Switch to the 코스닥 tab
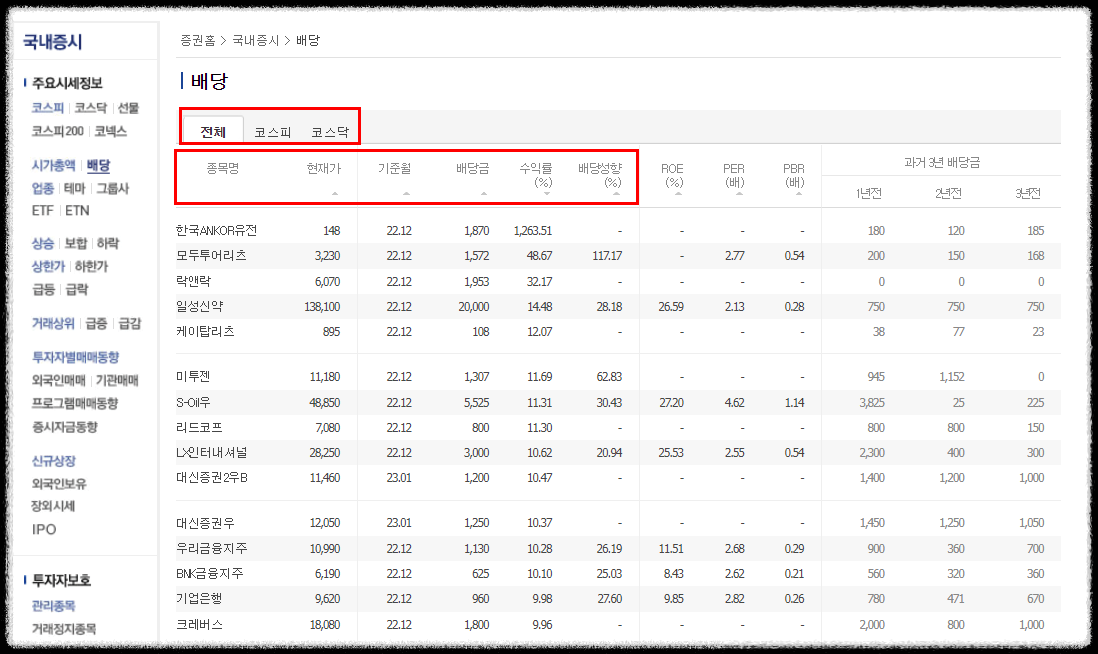The width and height of the screenshot is (1098, 654). pos(330,132)
